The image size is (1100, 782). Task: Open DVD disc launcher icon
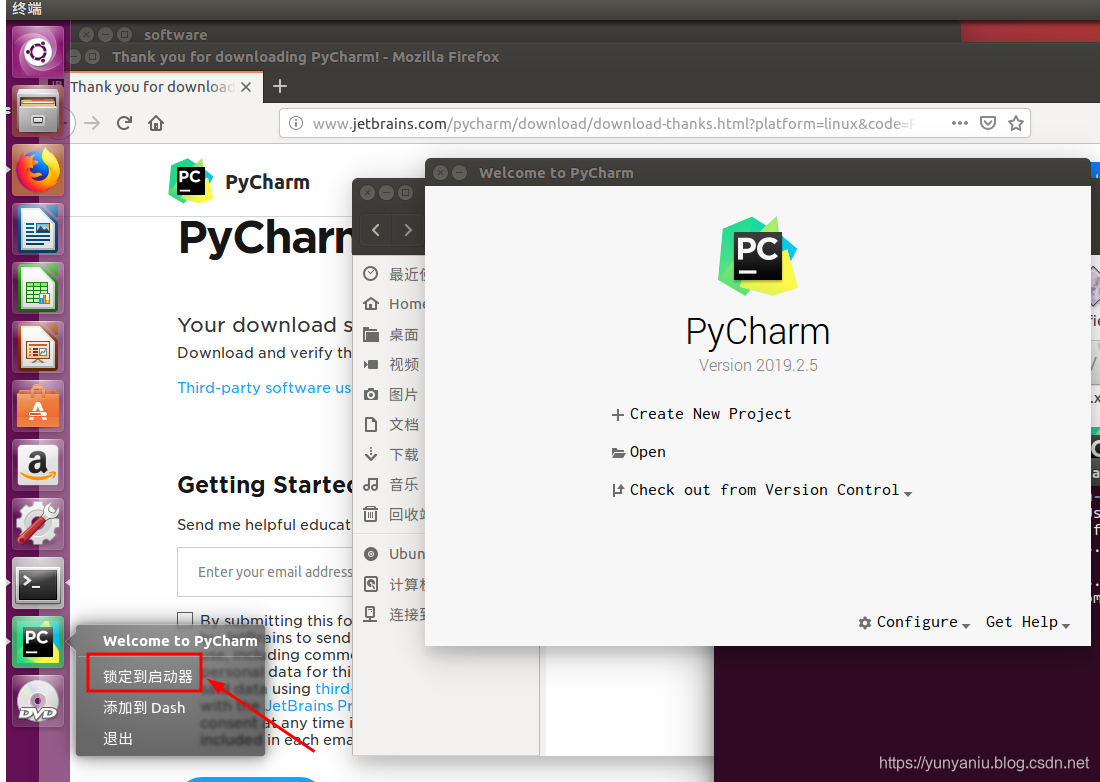click(38, 701)
